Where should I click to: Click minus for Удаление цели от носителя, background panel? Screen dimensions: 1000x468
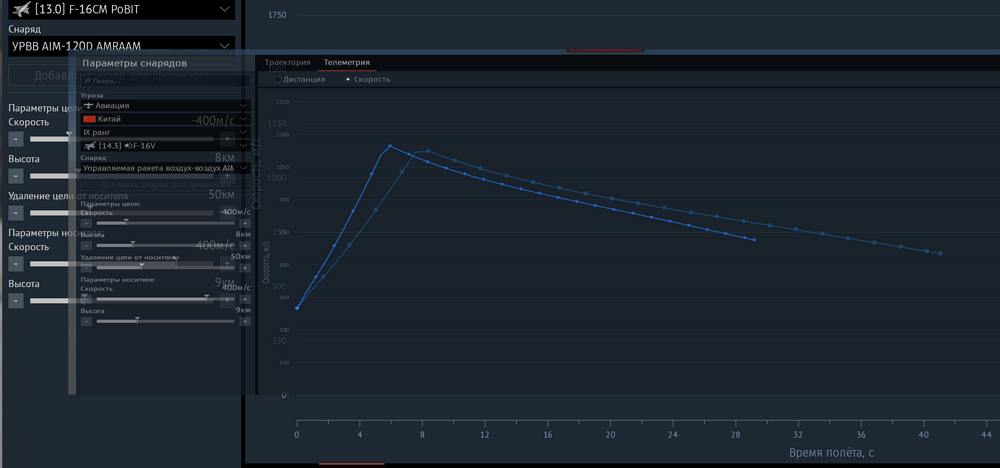[17, 213]
